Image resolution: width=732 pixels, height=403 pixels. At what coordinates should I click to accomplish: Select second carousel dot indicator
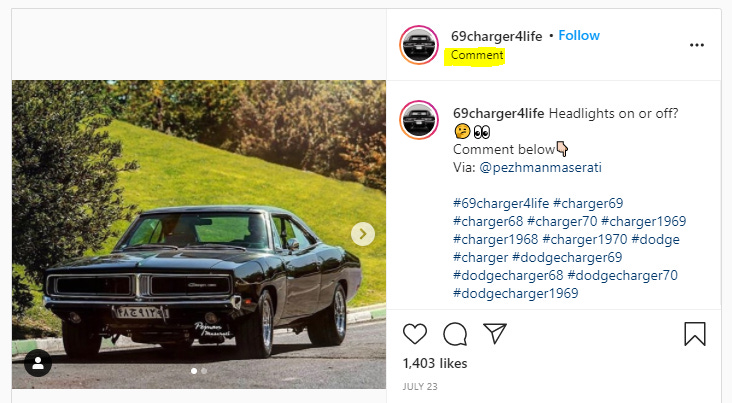(204, 371)
